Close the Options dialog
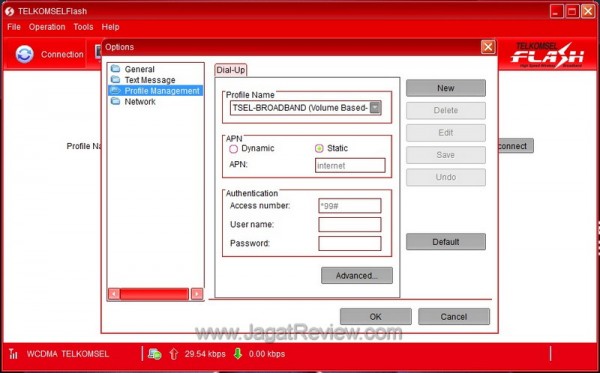The width and height of the screenshot is (600, 373). 488,47
